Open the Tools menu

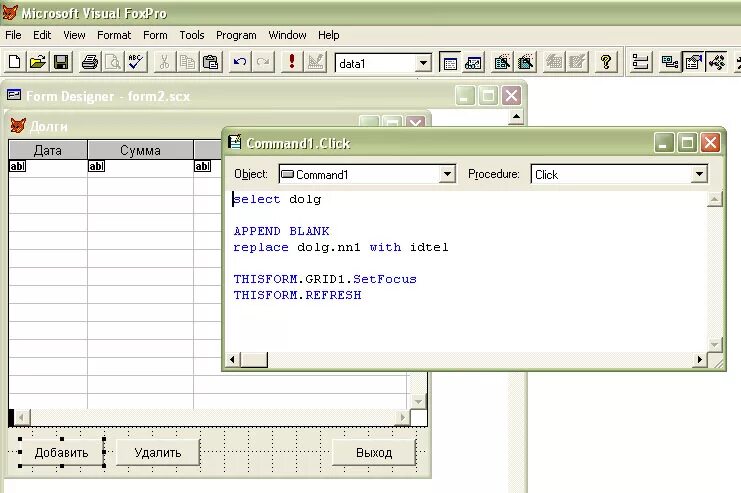point(191,35)
